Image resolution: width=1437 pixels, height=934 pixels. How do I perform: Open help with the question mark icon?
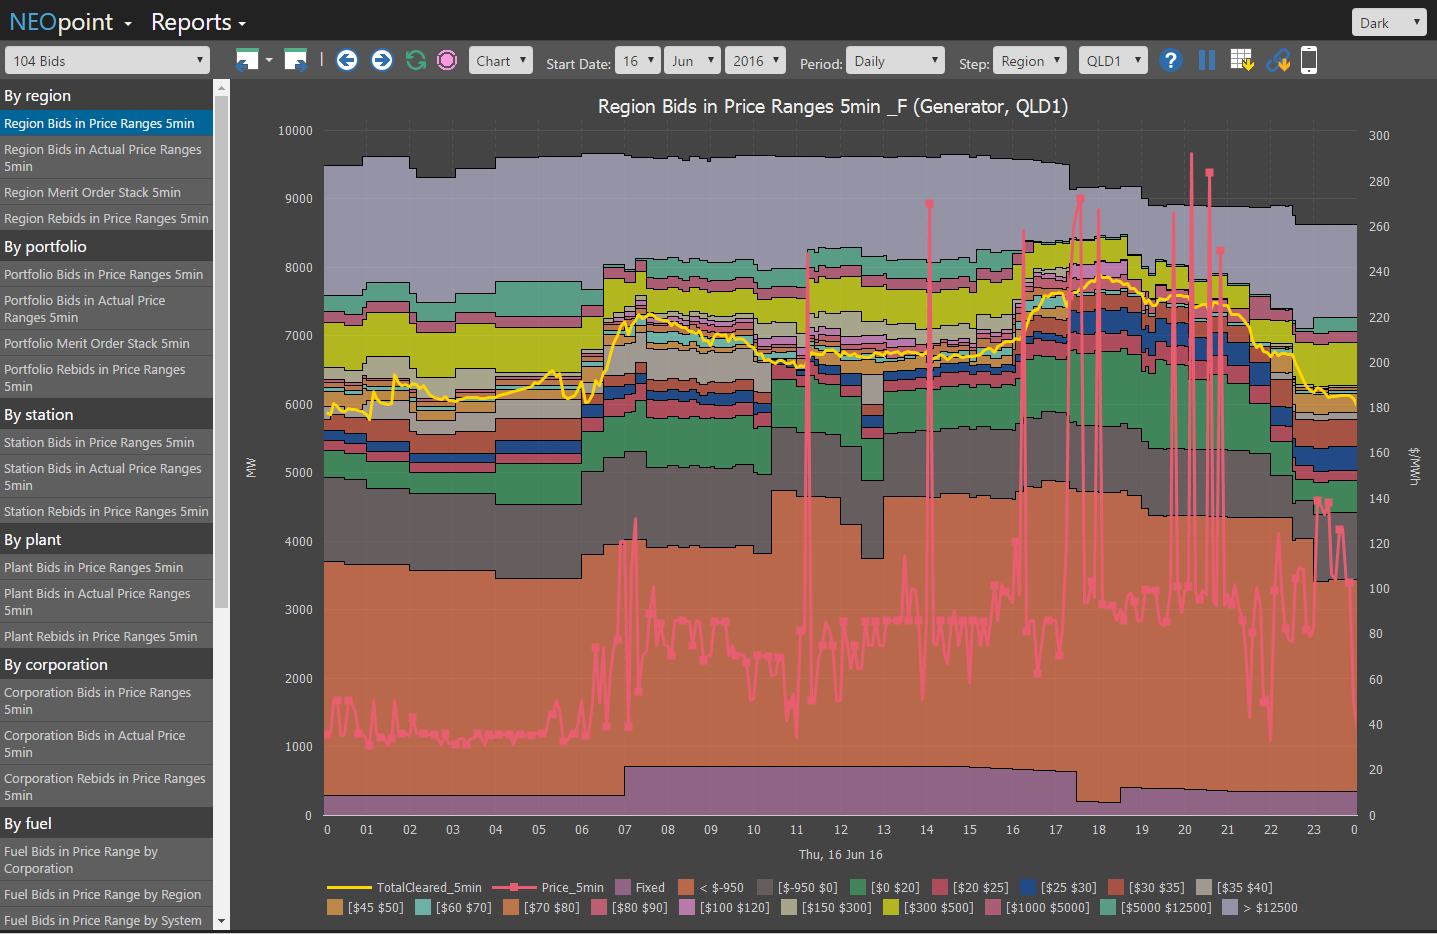(1171, 61)
